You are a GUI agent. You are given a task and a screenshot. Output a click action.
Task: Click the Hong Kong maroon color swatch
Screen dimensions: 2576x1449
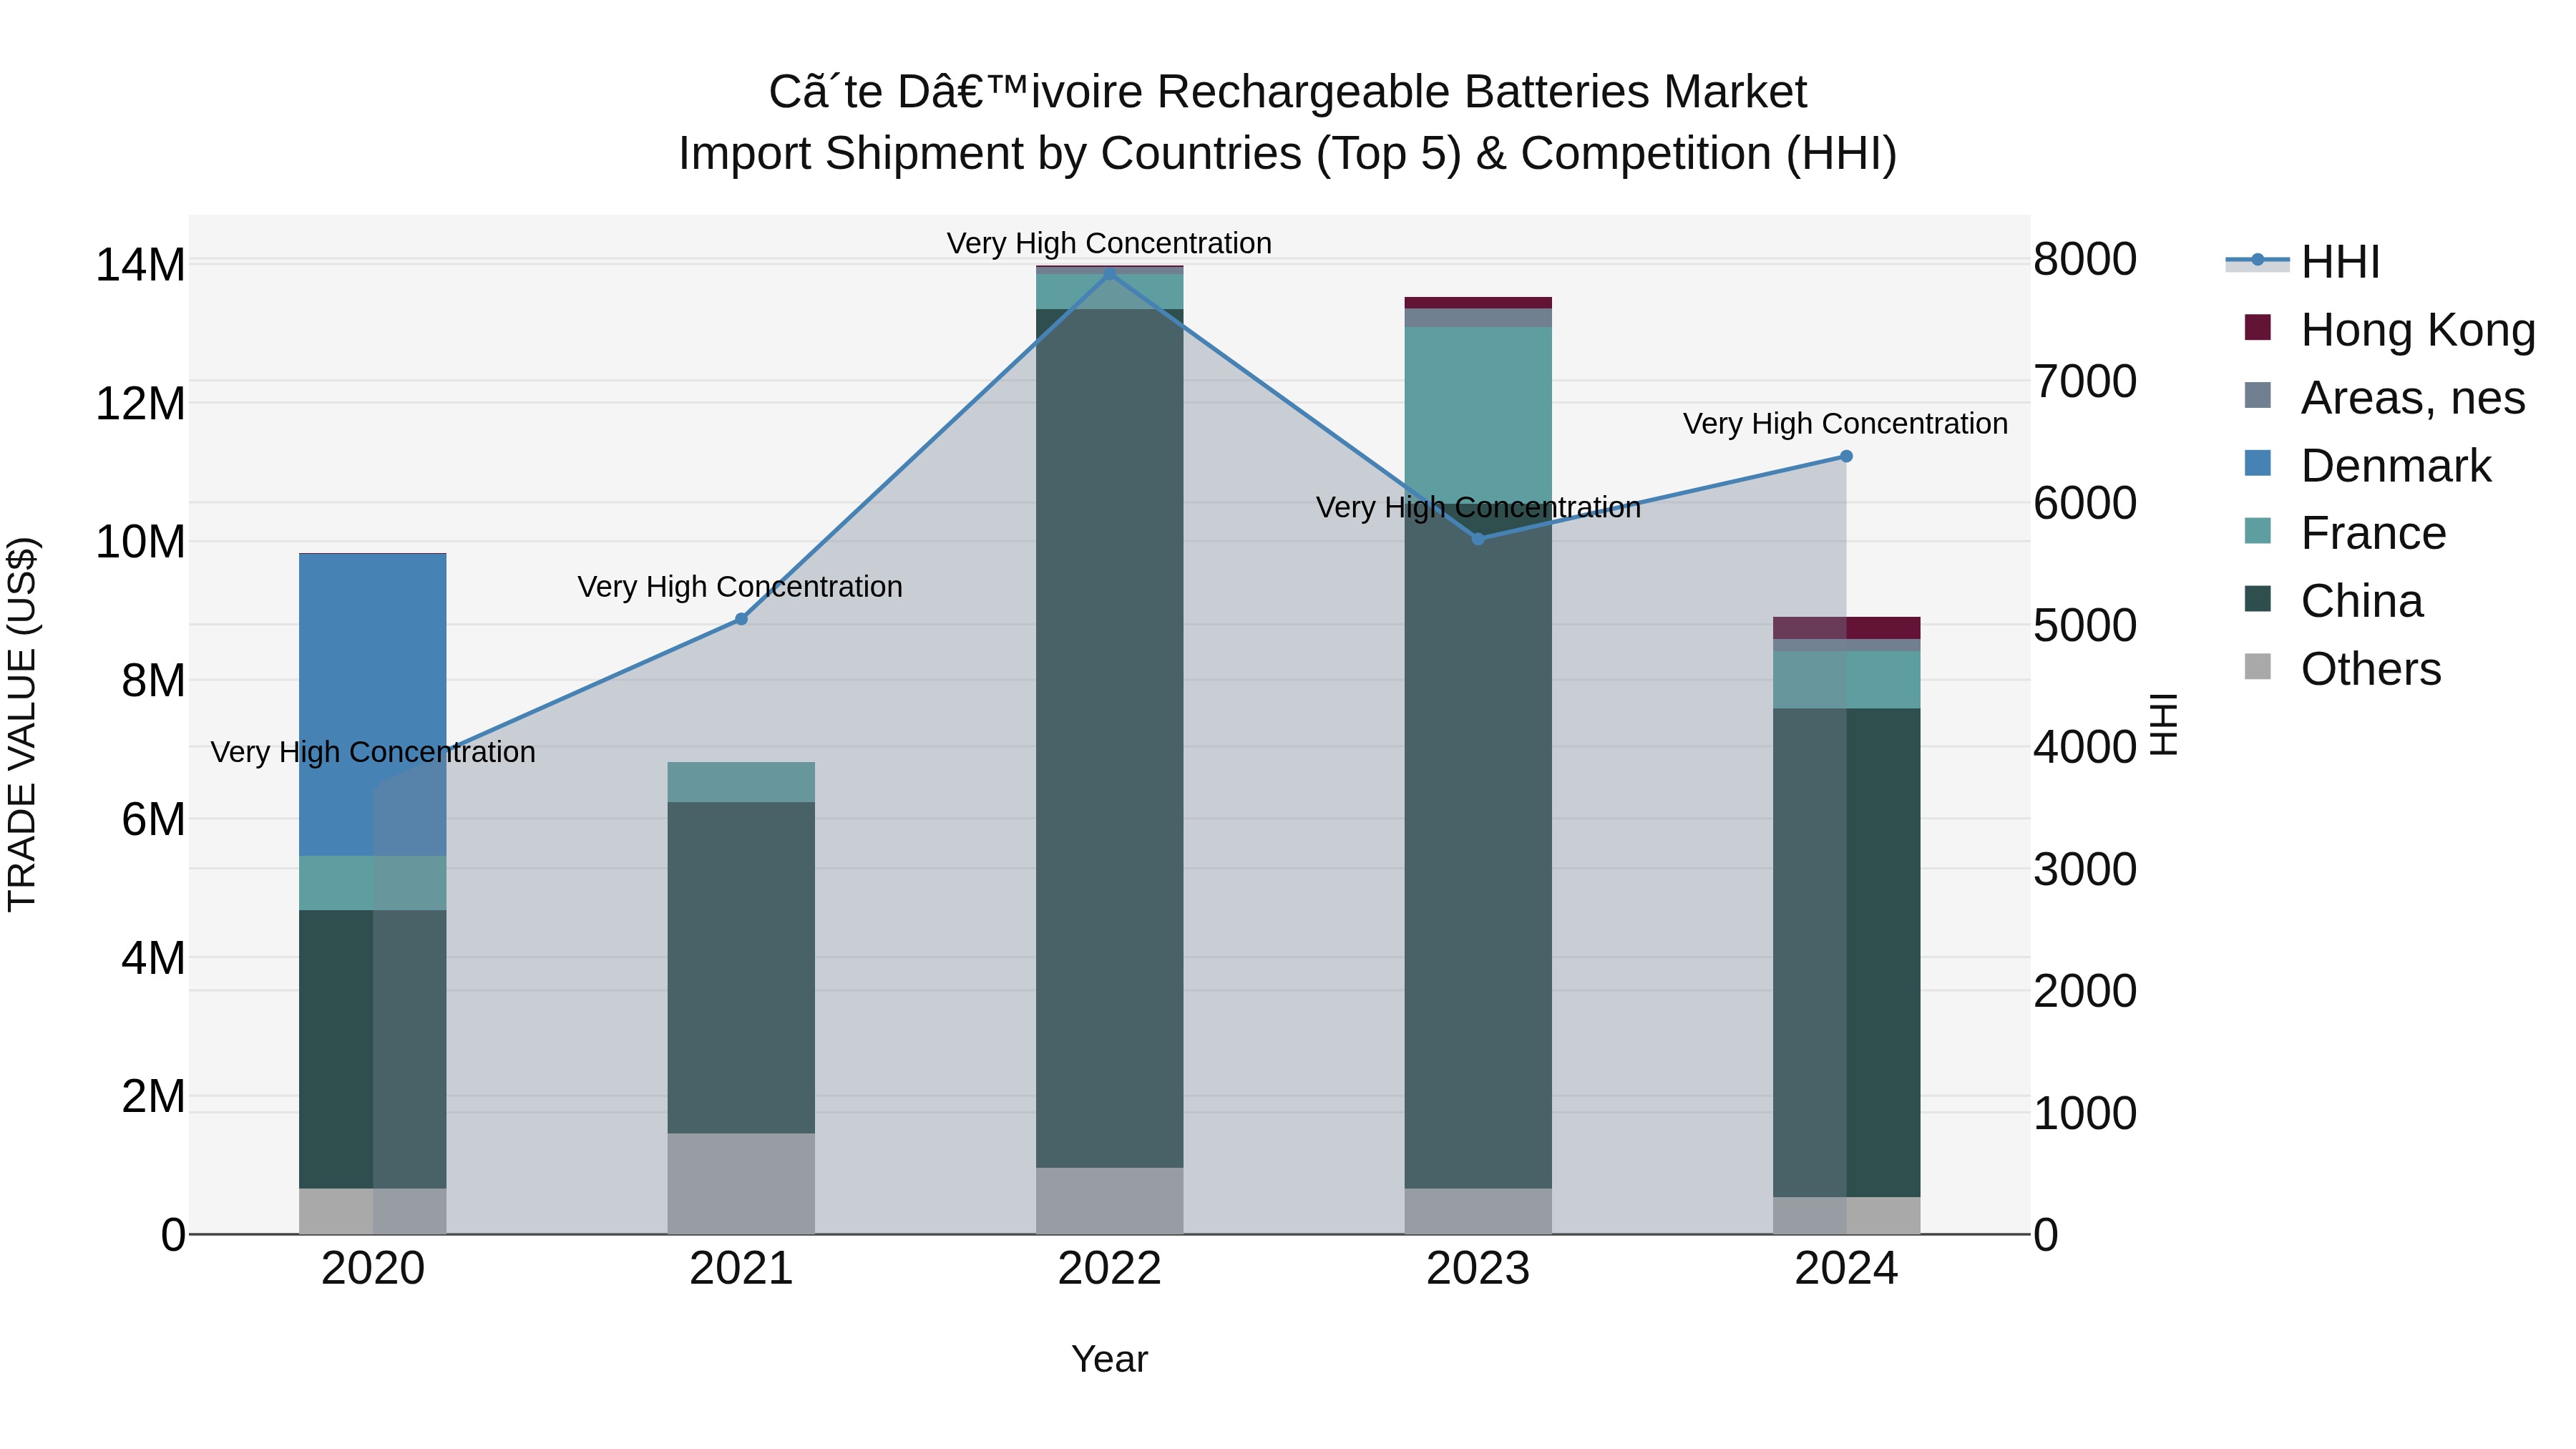(x=2258, y=327)
